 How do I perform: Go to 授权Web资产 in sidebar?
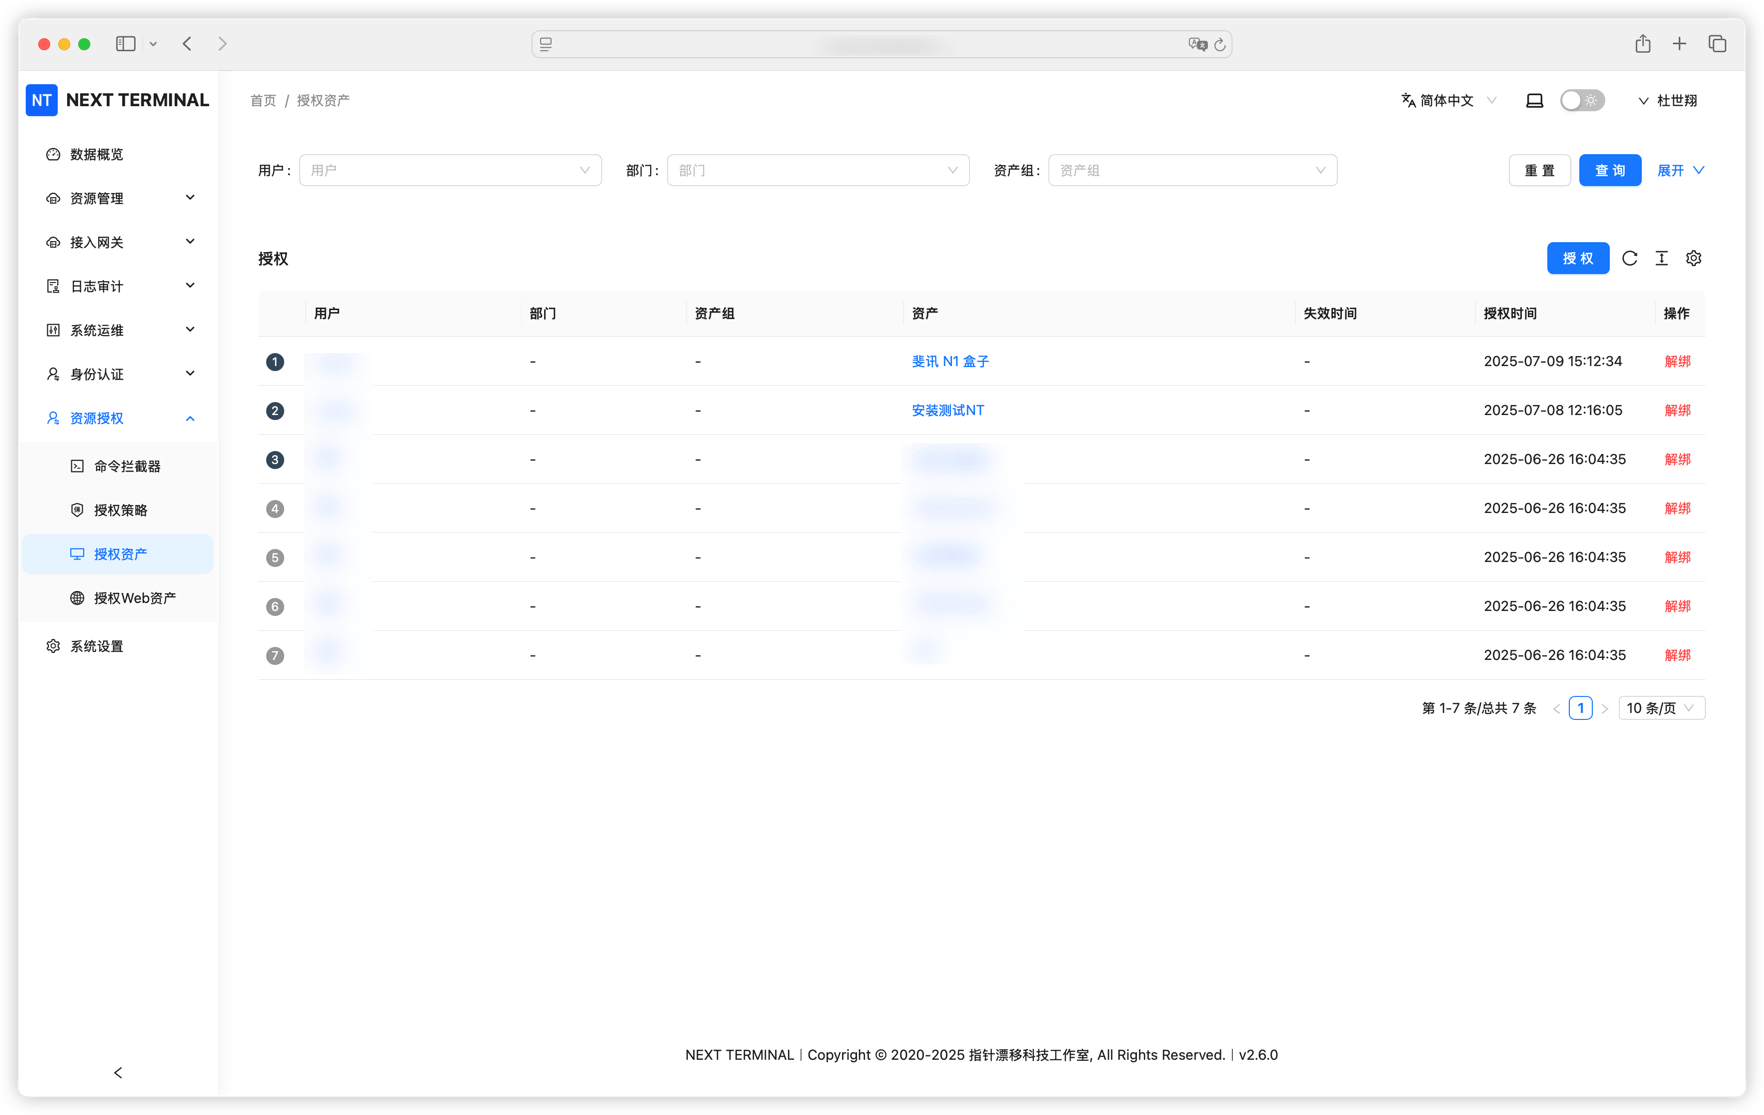[x=134, y=598]
